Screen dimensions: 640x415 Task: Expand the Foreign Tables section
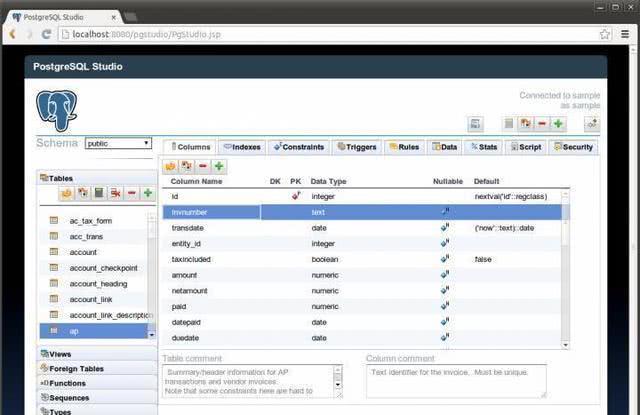coord(97,368)
